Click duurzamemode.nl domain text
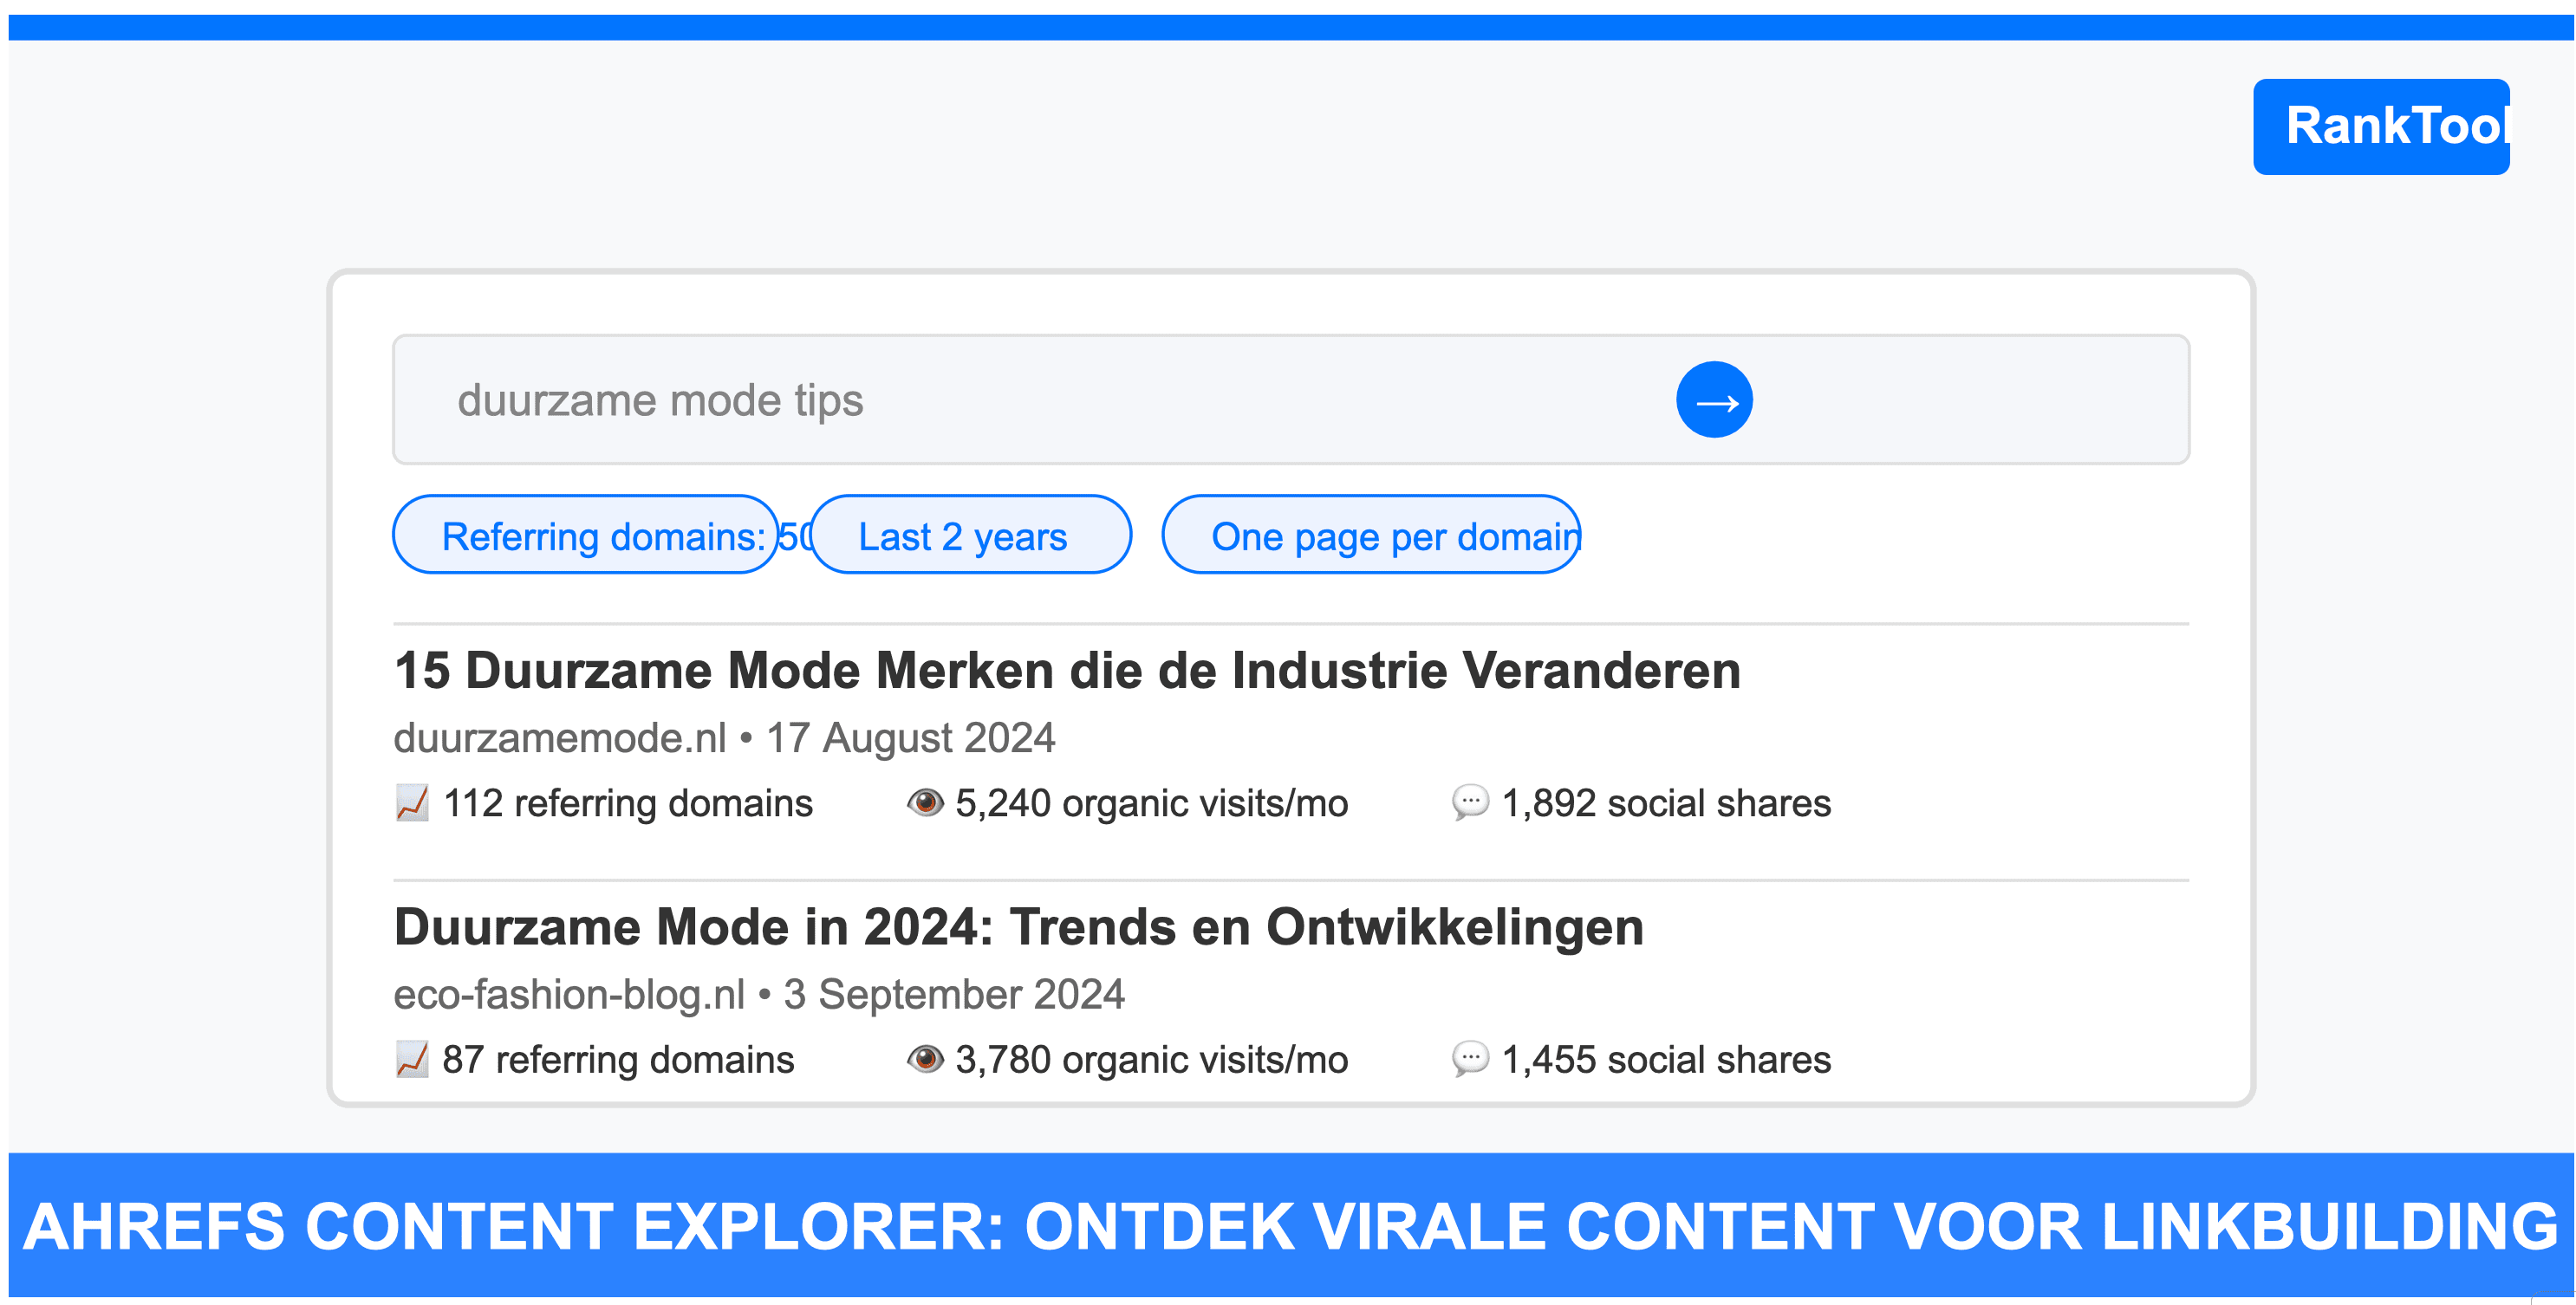 pos(560,738)
